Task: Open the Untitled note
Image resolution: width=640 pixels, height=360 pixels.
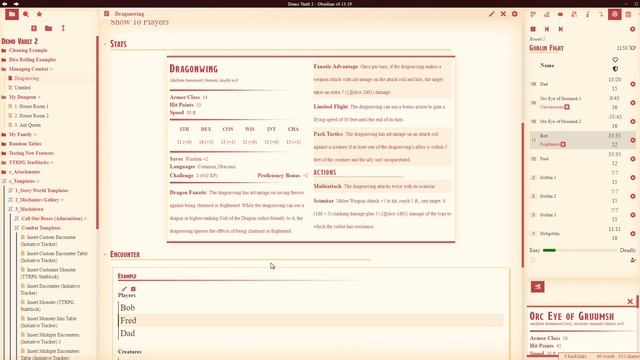Action: (x=22, y=87)
